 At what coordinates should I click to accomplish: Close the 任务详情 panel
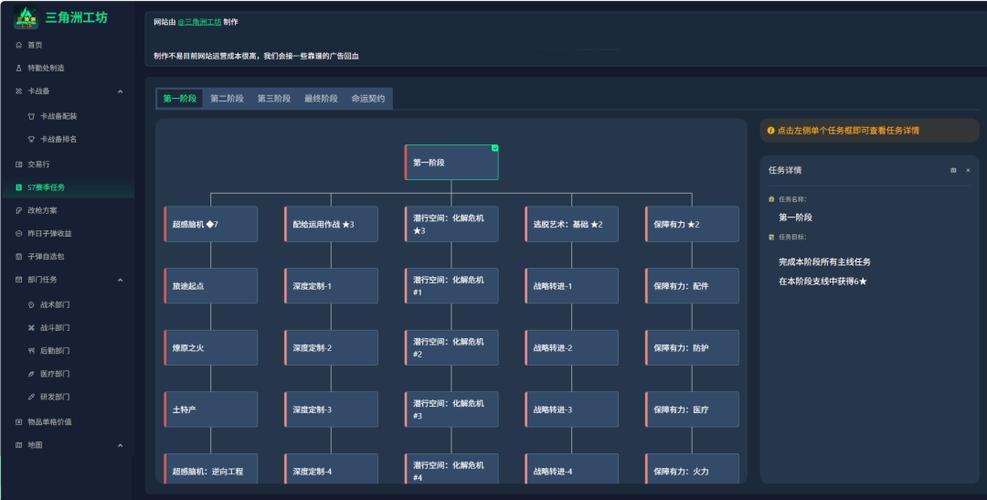click(968, 171)
